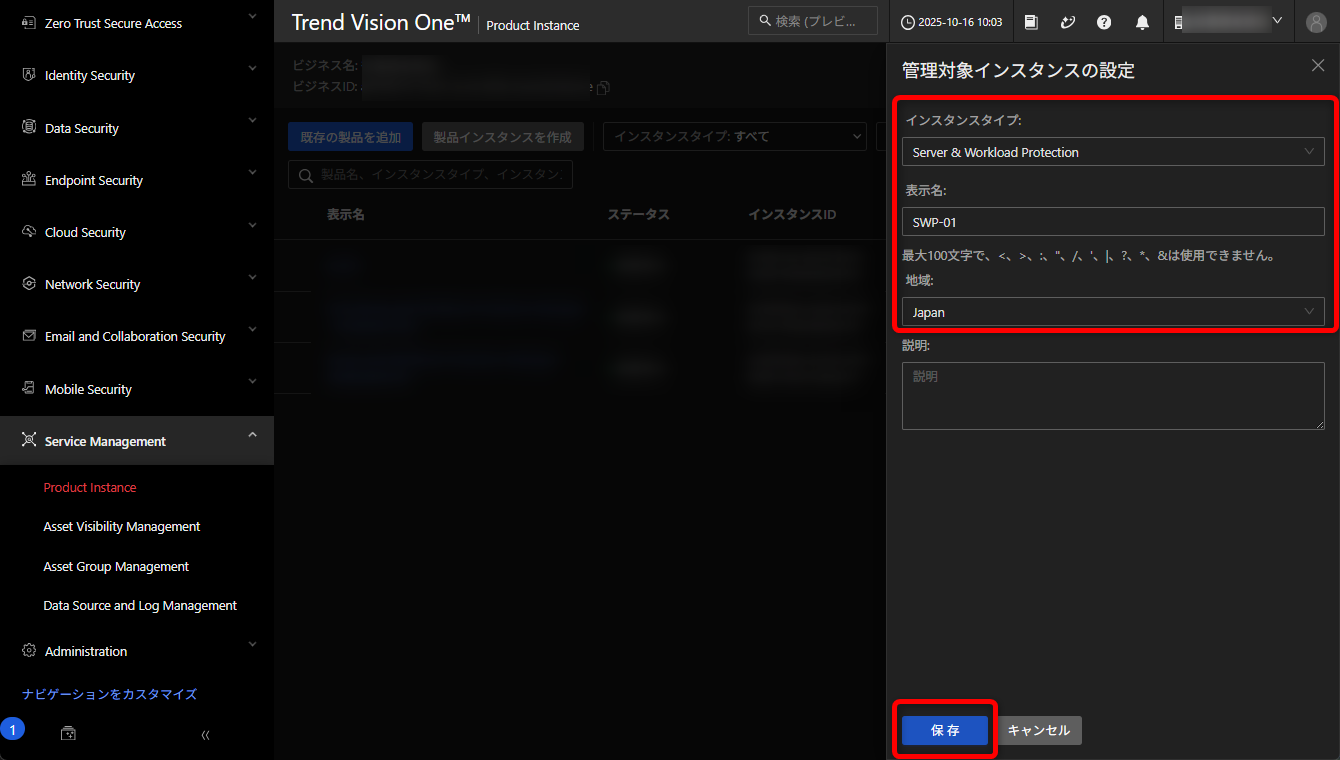This screenshot has height=760, width=1340.
Task: Click the Zero Trust Secure Access icon
Action: pyautogui.click(x=28, y=23)
